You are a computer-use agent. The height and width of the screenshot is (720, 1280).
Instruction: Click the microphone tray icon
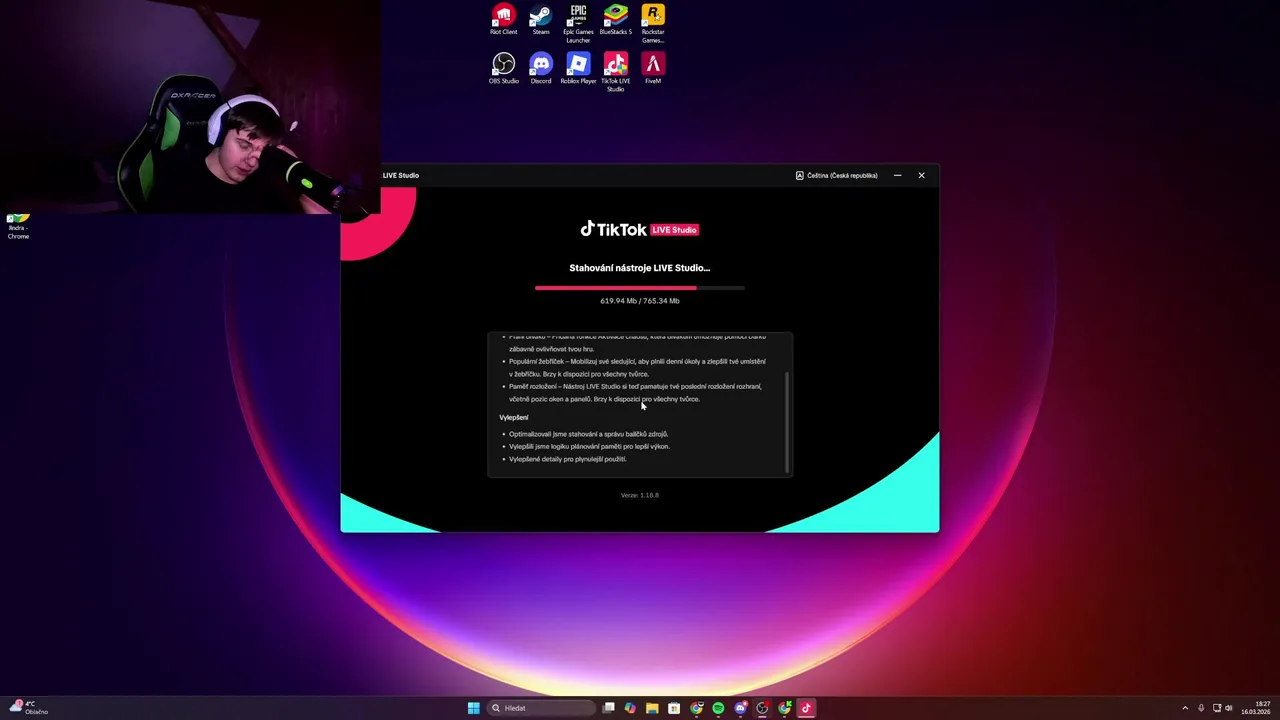click(x=1201, y=708)
